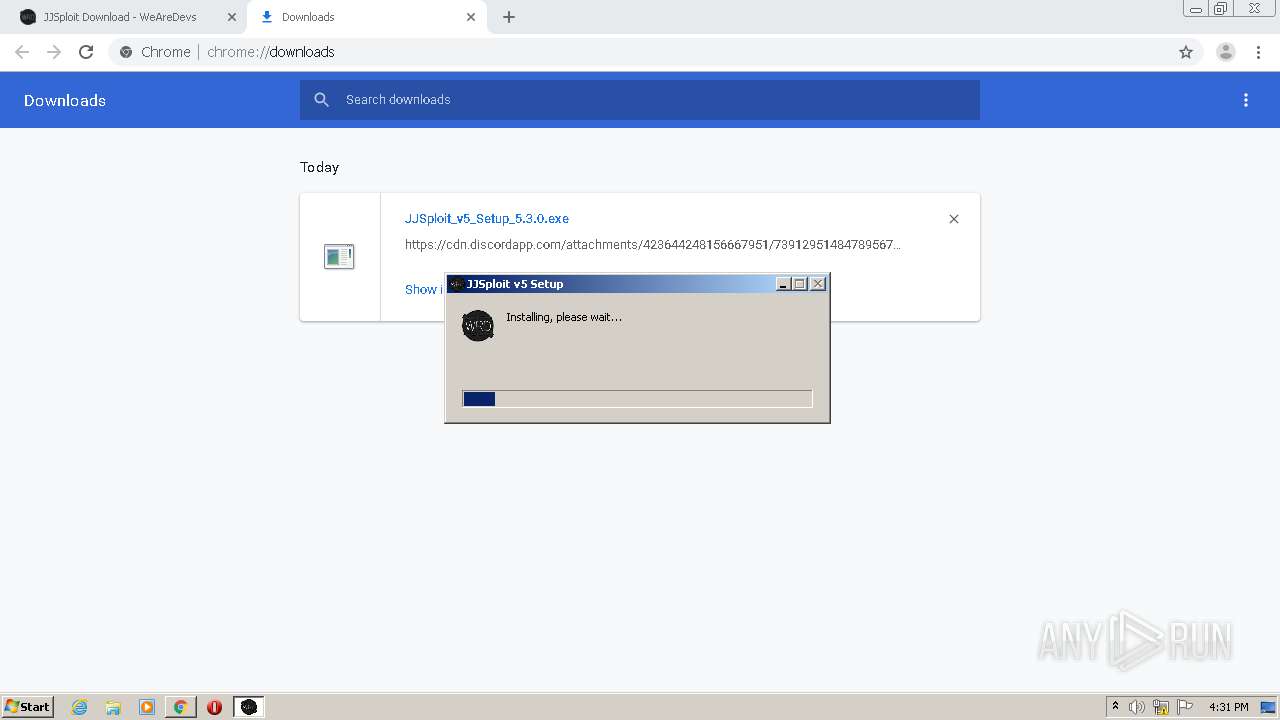This screenshot has height=720, width=1280.
Task: Click the JJSploit v5 Setup title bar icon
Action: coord(456,284)
